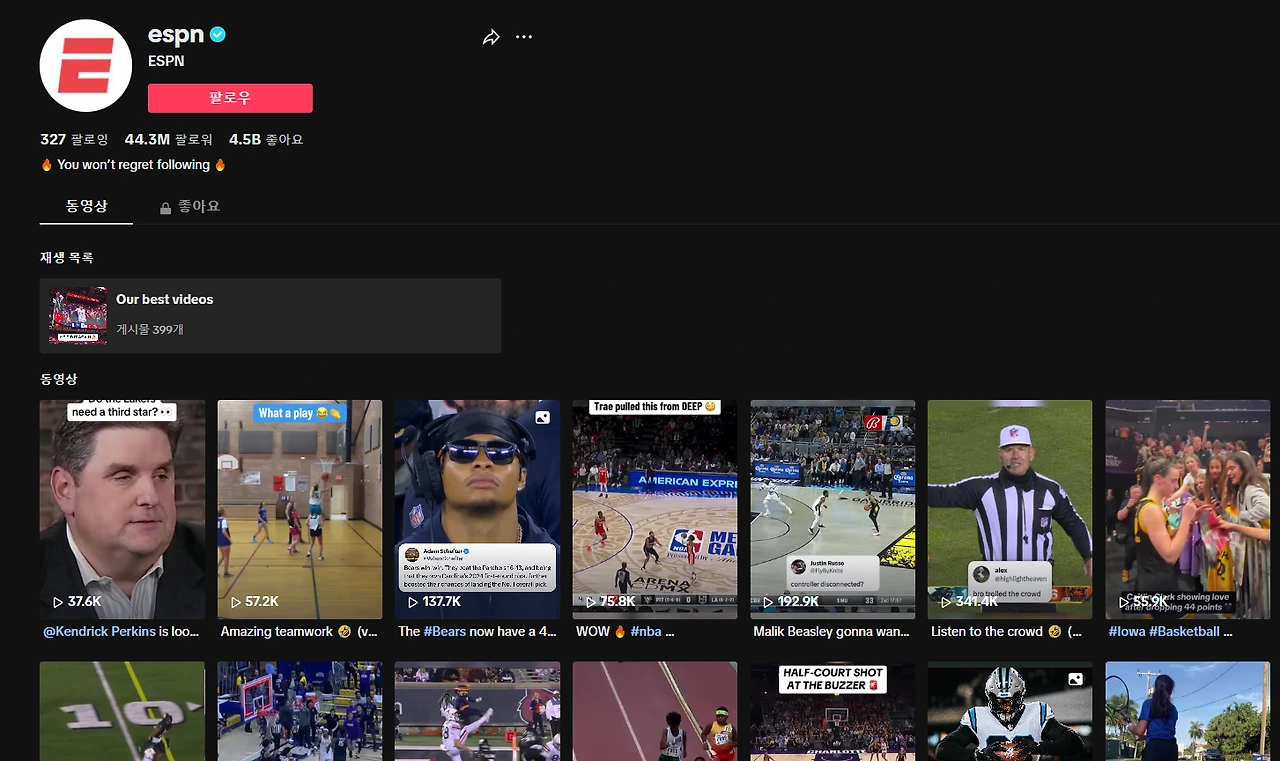Click the slideshow icon on the Bears video thumbnail
The width and height of the screenshot is (1280, 761).
542,417
